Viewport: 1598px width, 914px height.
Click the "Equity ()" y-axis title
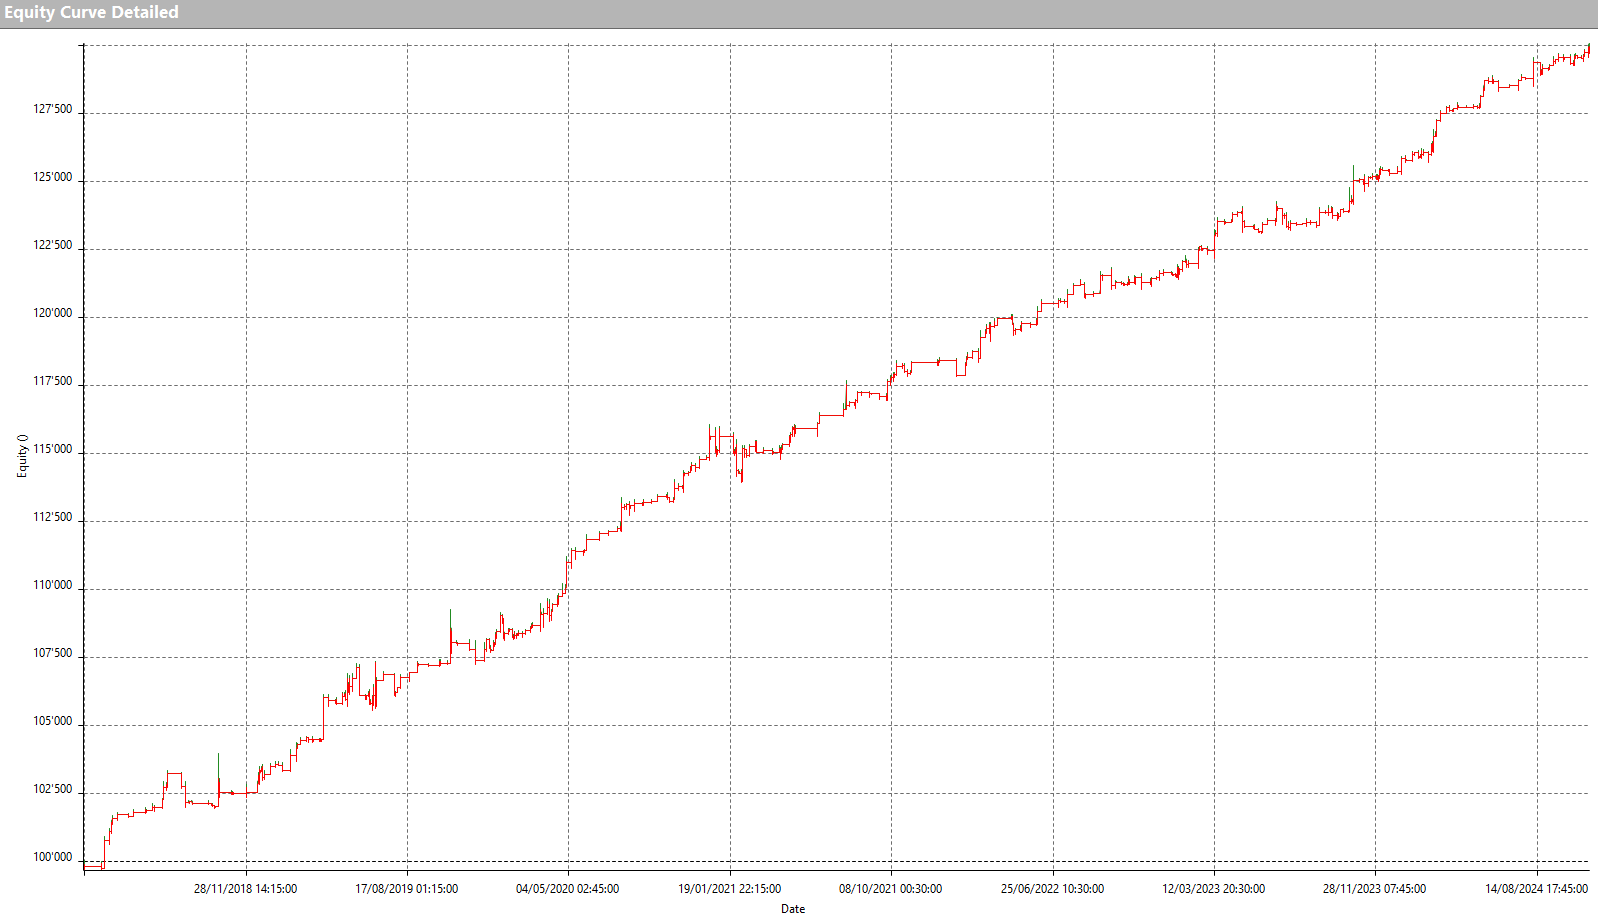tap(22, 456)
